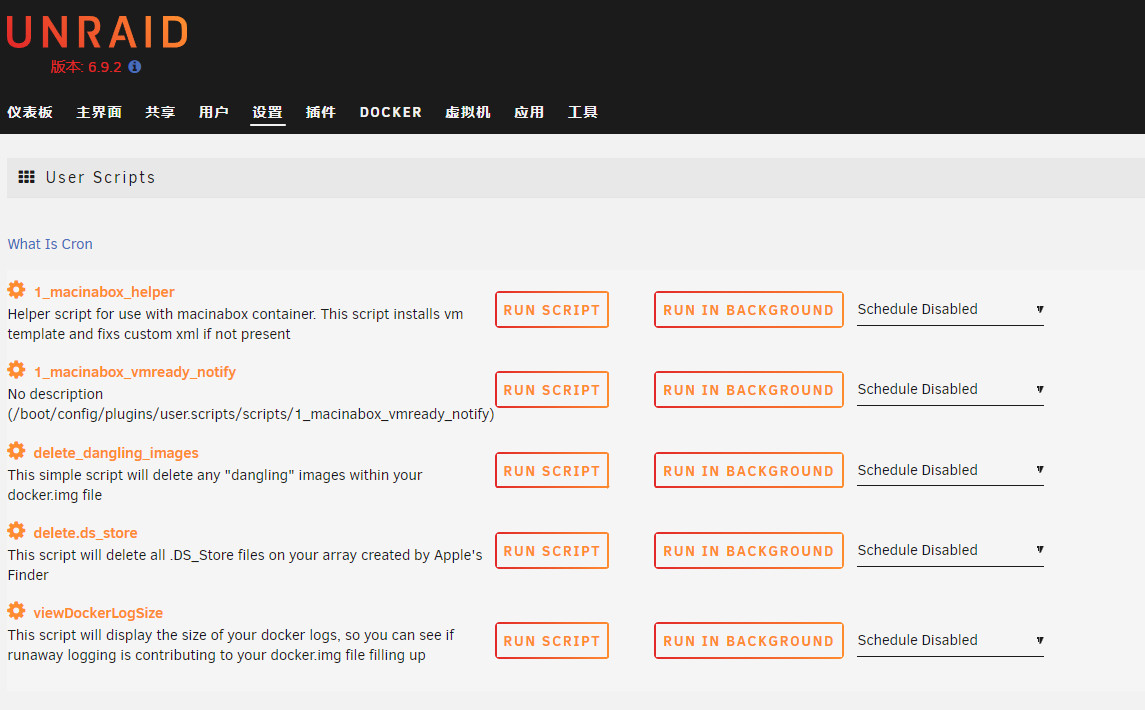The height and width of the screenshot is (710, 1145).
Task: Click the User Scripts heading
Action: point(101,178)
